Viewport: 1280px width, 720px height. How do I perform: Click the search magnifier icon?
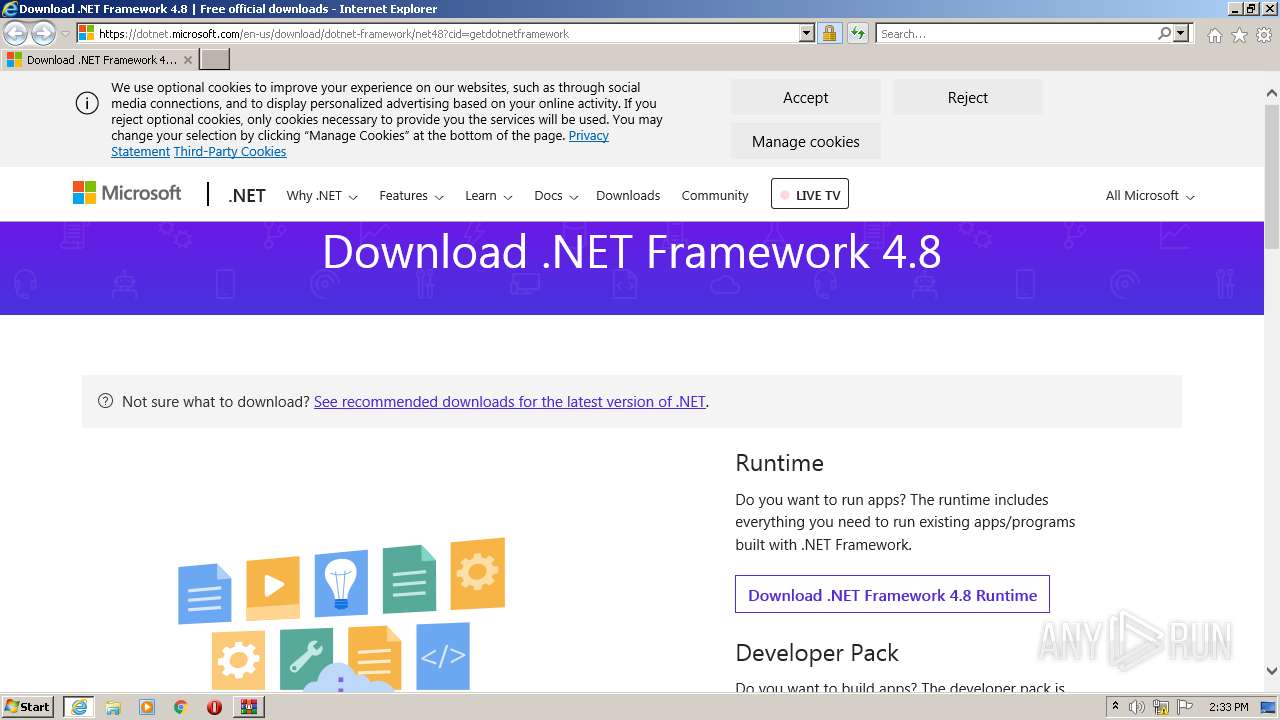click(x=1164, y=33)
